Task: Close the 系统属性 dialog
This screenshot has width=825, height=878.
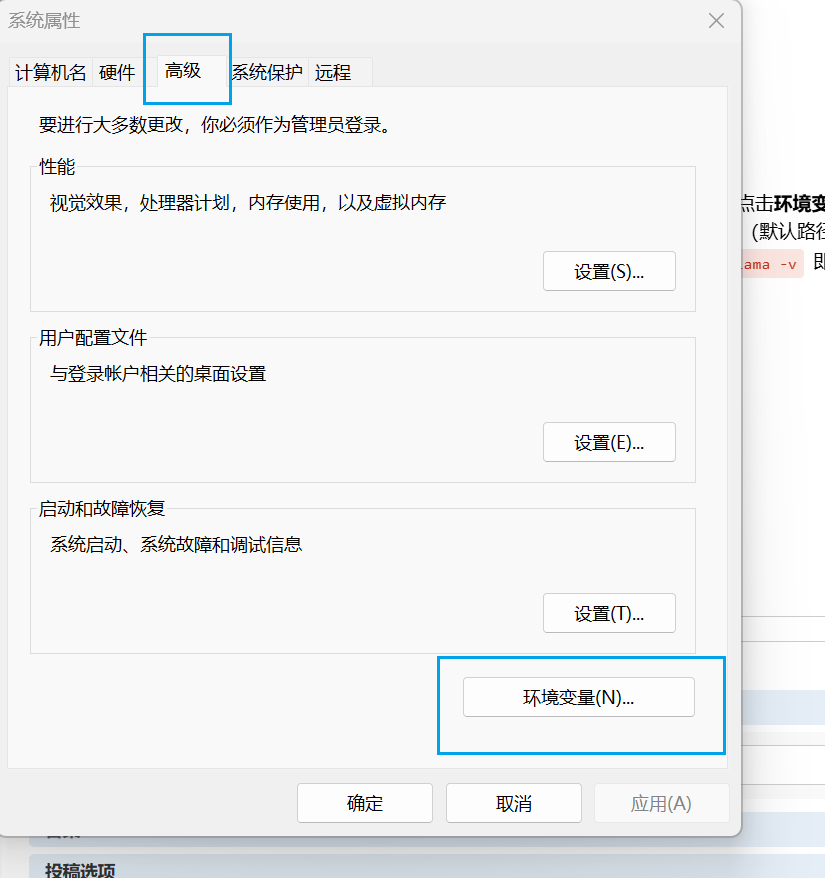Action: (716, 21)
